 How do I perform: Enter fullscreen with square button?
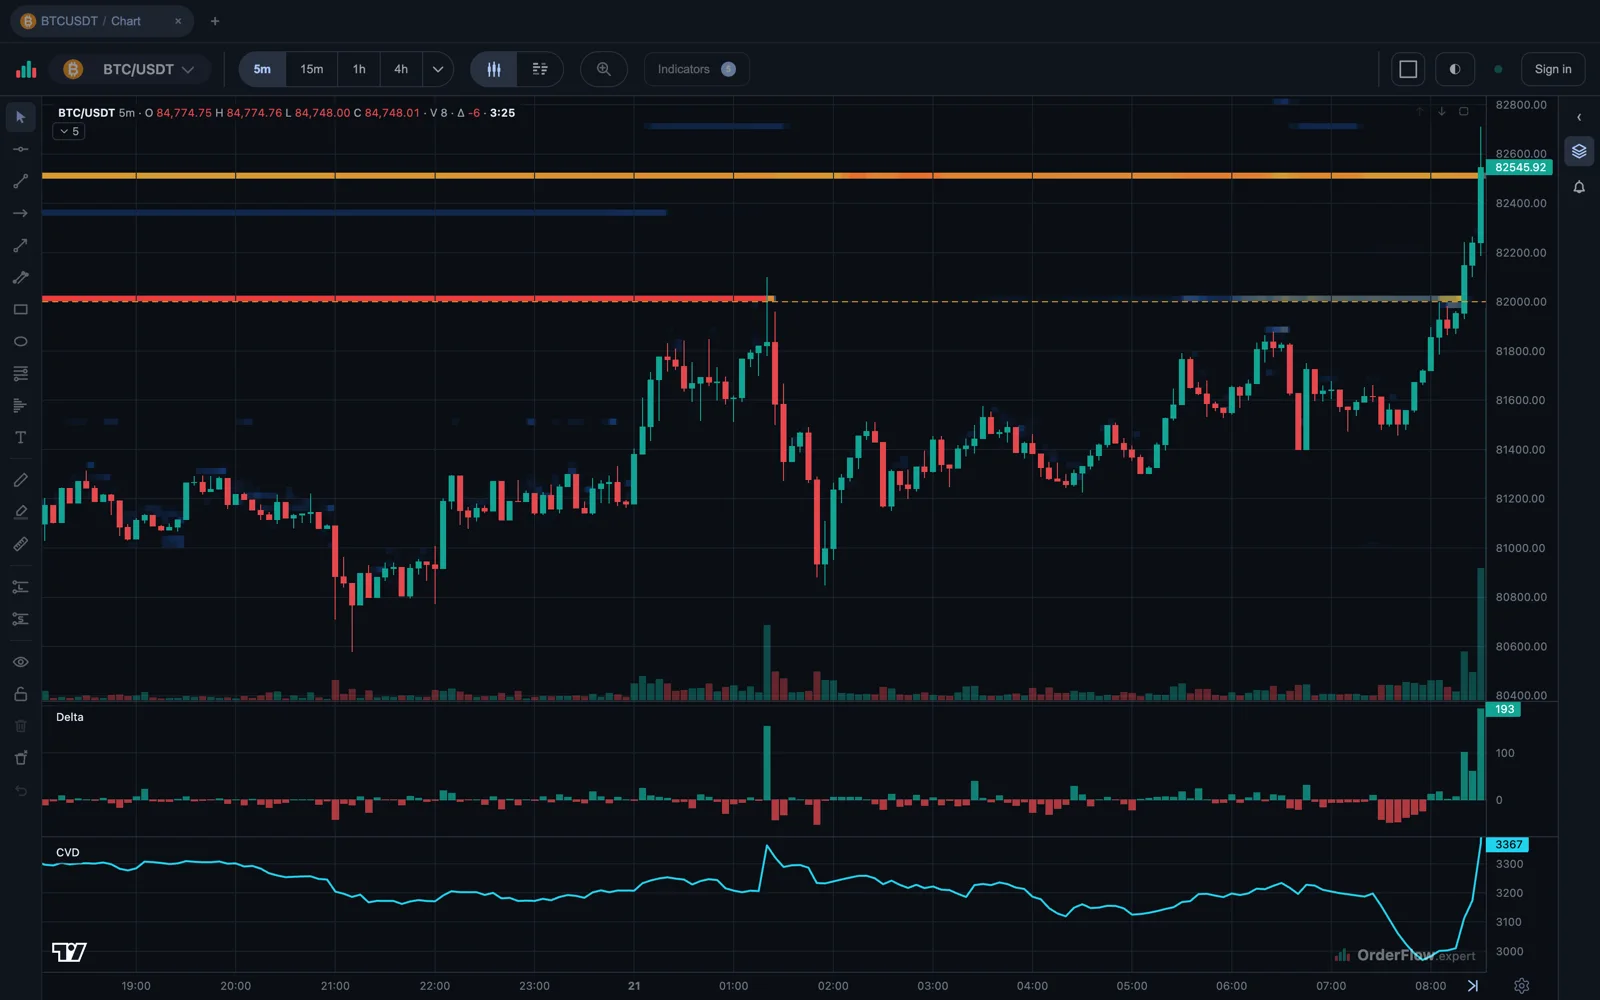click(1408, 69)
